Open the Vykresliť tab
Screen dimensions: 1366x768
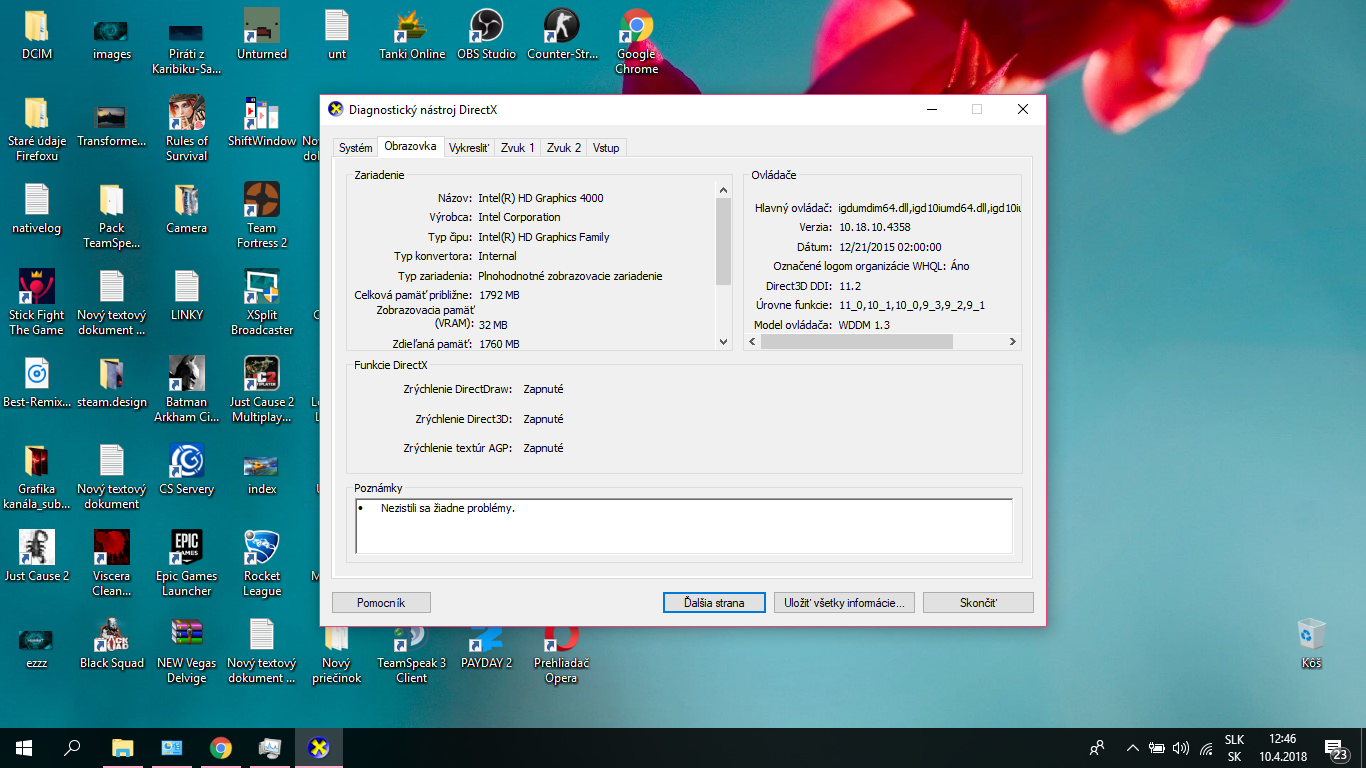(469, 147)
